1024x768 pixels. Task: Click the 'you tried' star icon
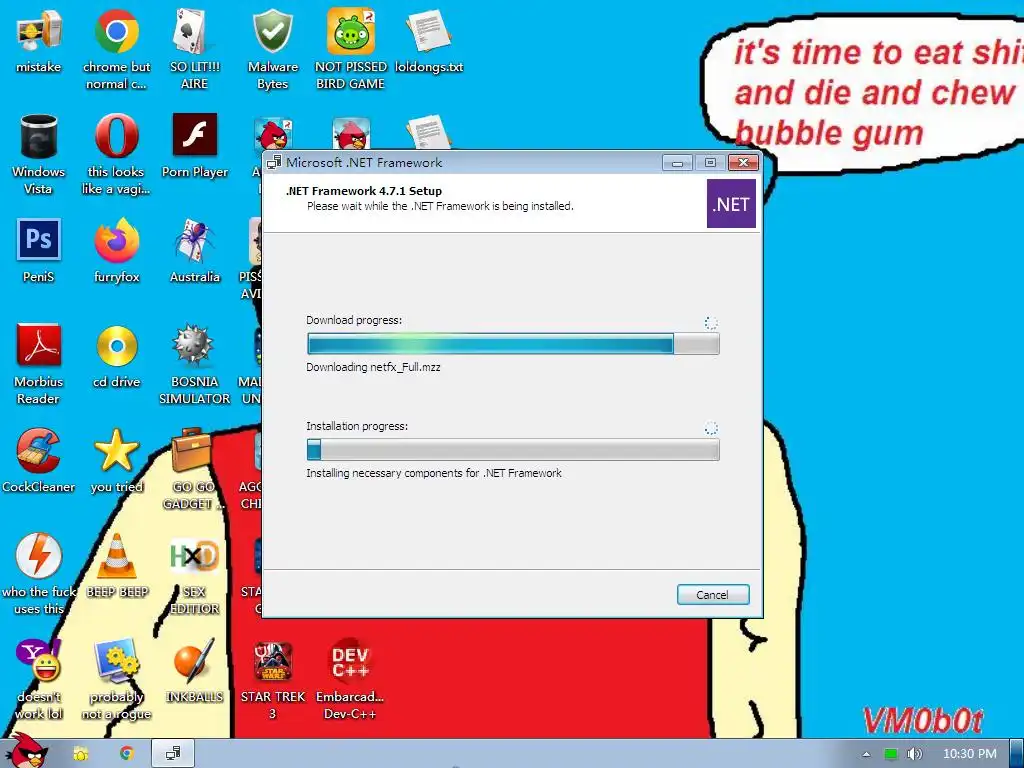coord(116,461)
